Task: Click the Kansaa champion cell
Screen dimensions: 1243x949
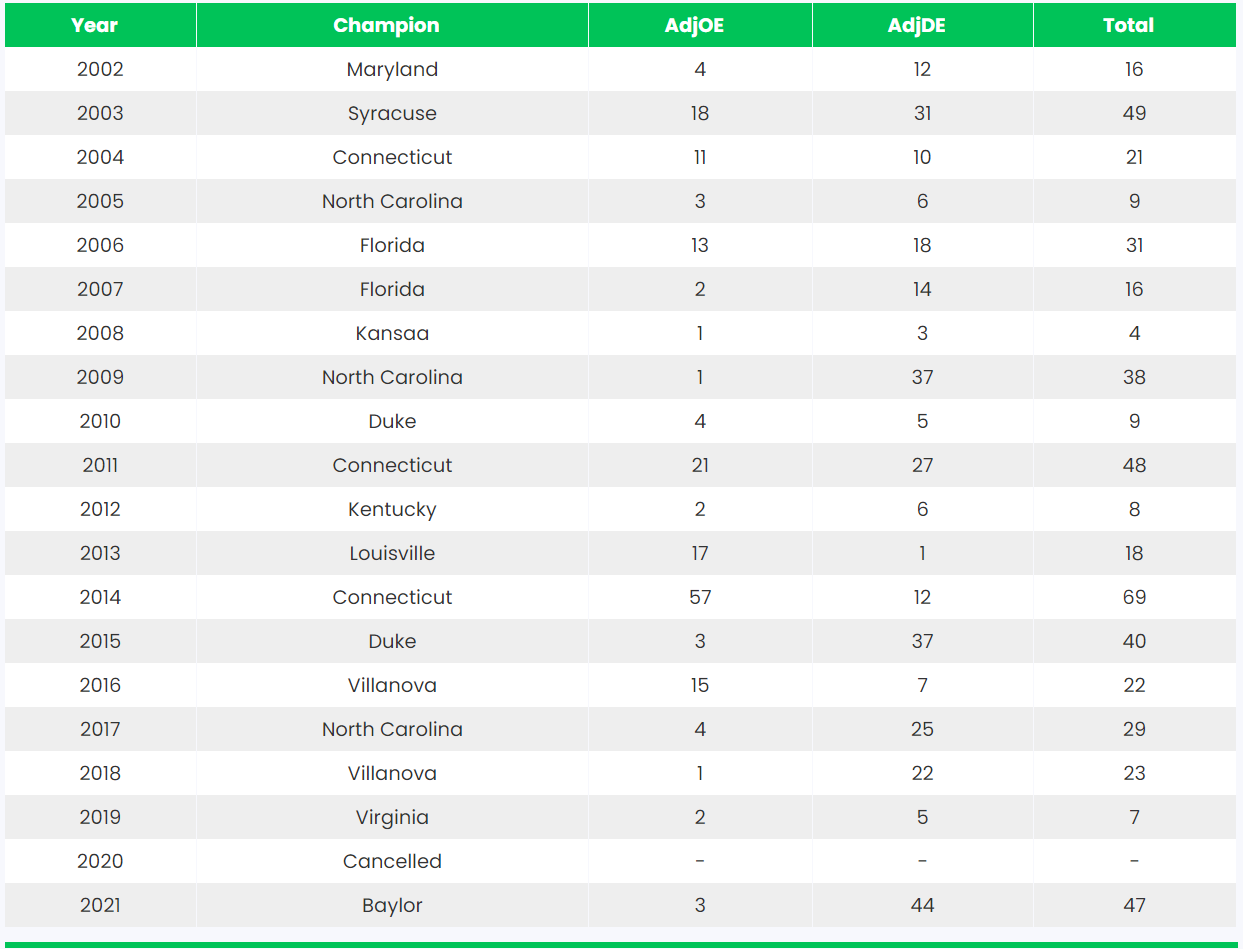Action: pos(392,333)
